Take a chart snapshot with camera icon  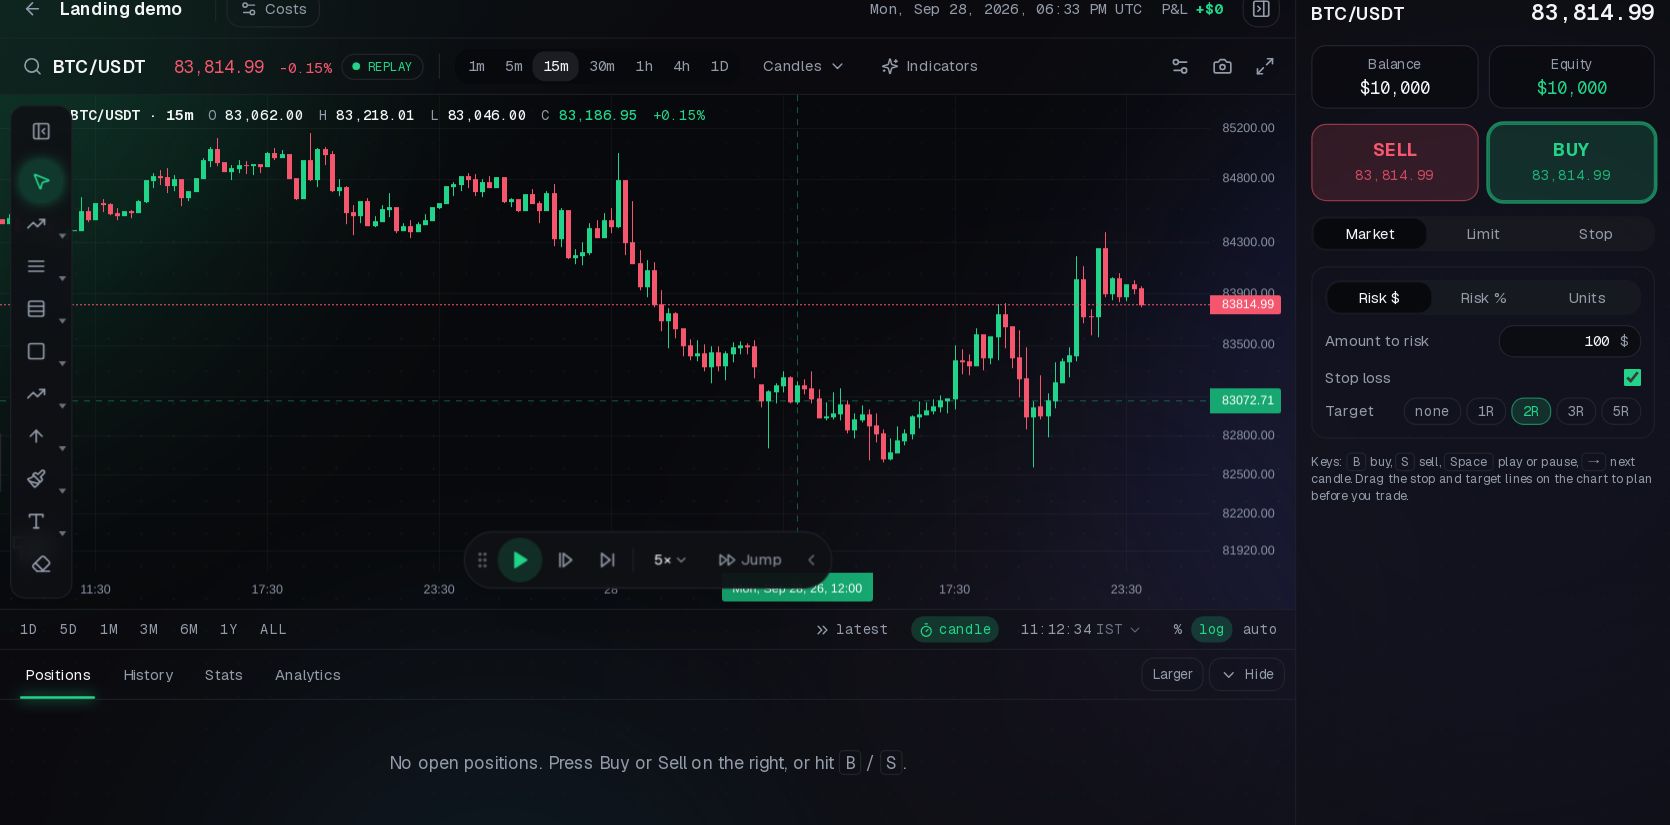click(x=1222, y=66)
